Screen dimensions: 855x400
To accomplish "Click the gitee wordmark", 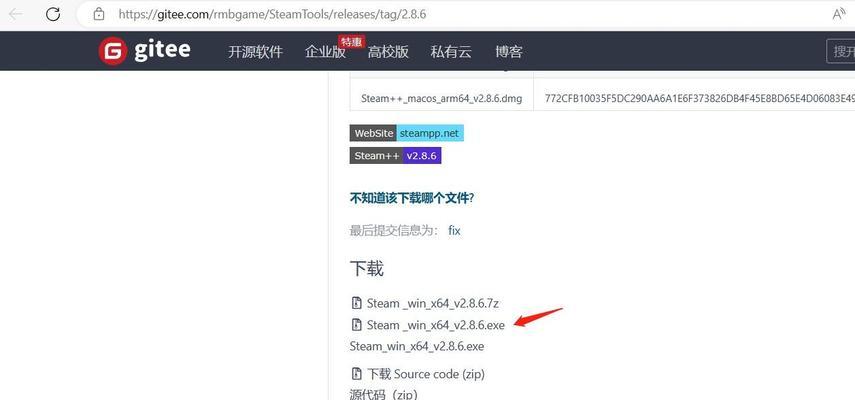I will (162, 50).
